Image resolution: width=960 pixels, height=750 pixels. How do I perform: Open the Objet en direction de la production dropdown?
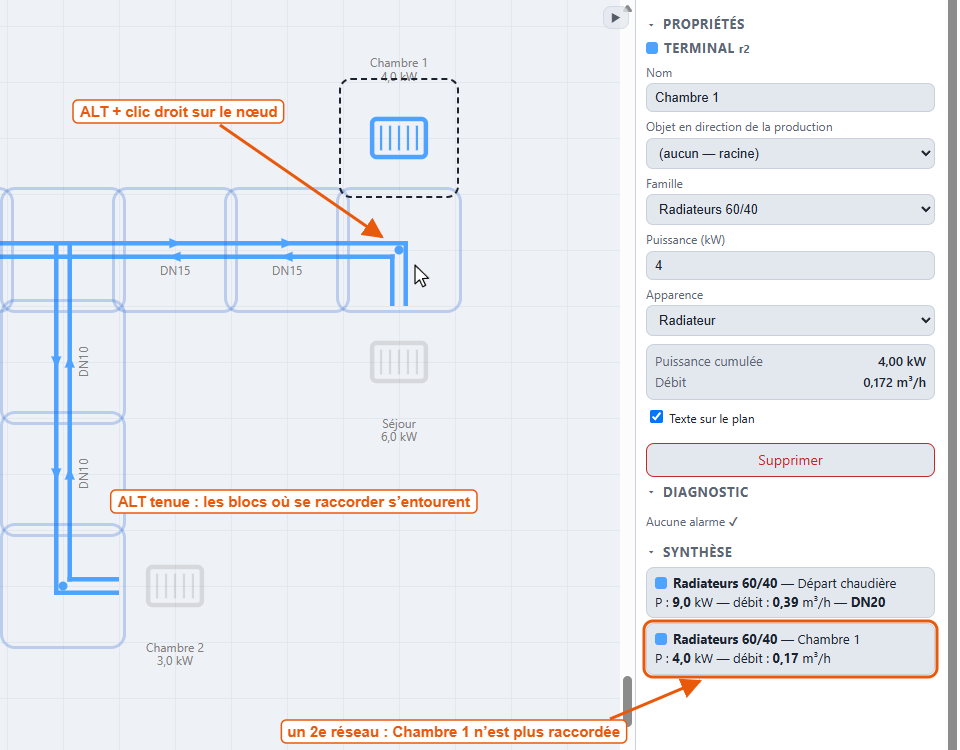[x=790, y=153]
